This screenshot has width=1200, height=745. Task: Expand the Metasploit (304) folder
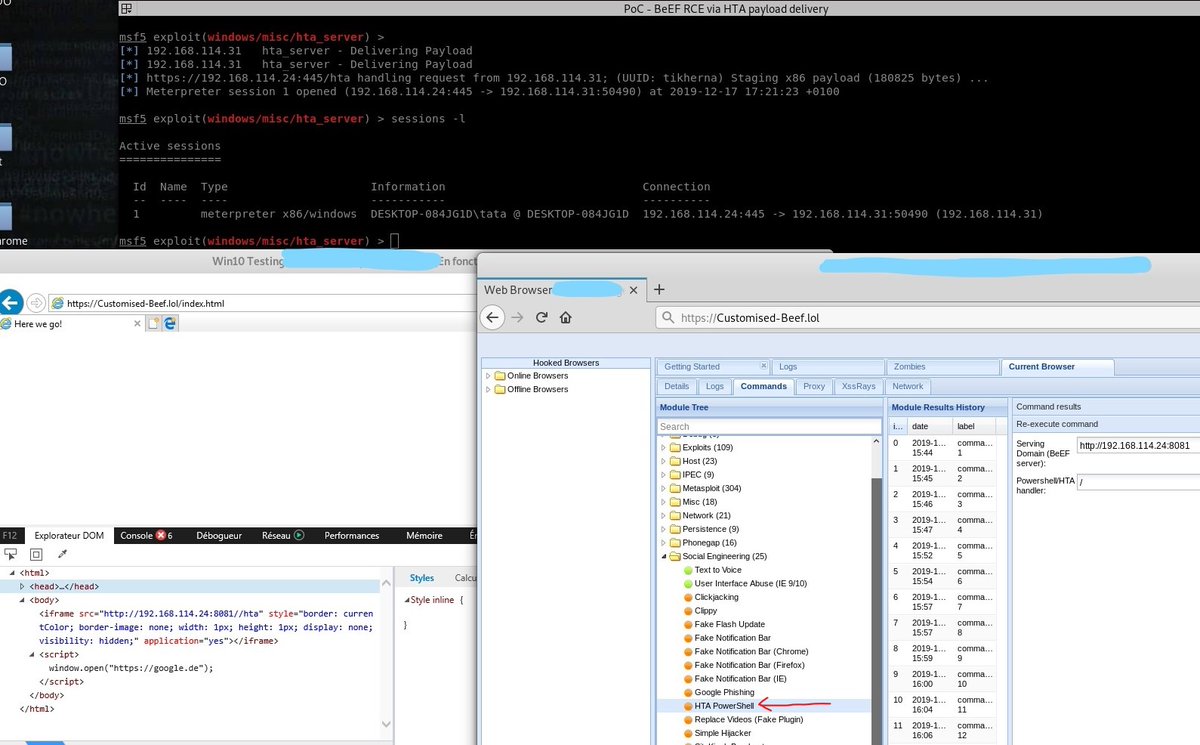pyautogui.click(x=663, y=488)
